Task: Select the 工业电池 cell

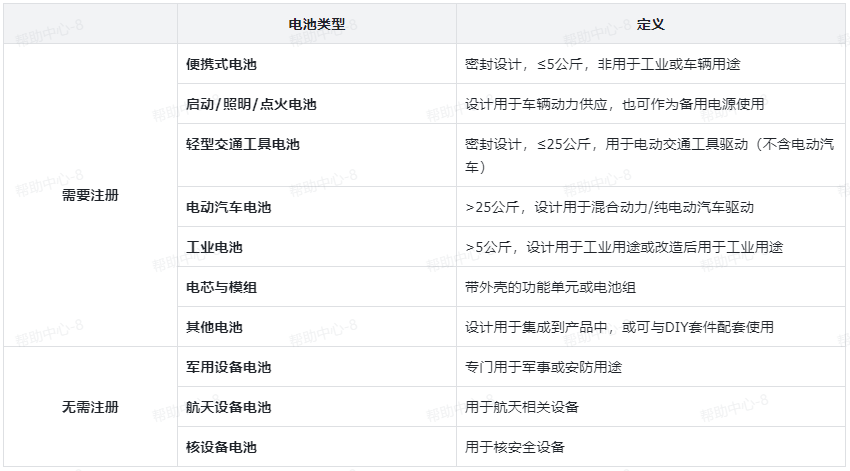Action: coord(317,247)
